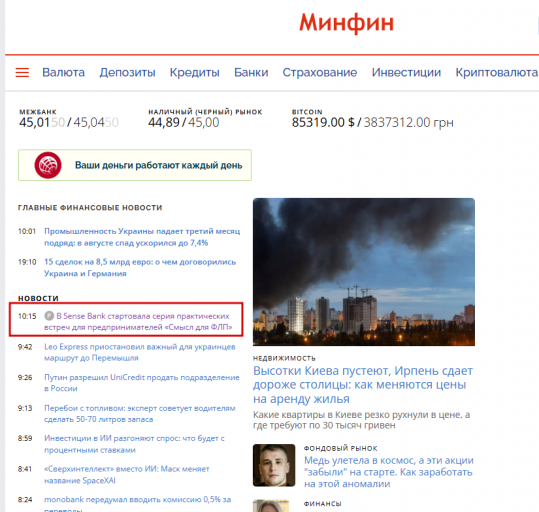Open the Страхование menu item
The width and height of the screenshot is (539, 512).
pos(320,72)
